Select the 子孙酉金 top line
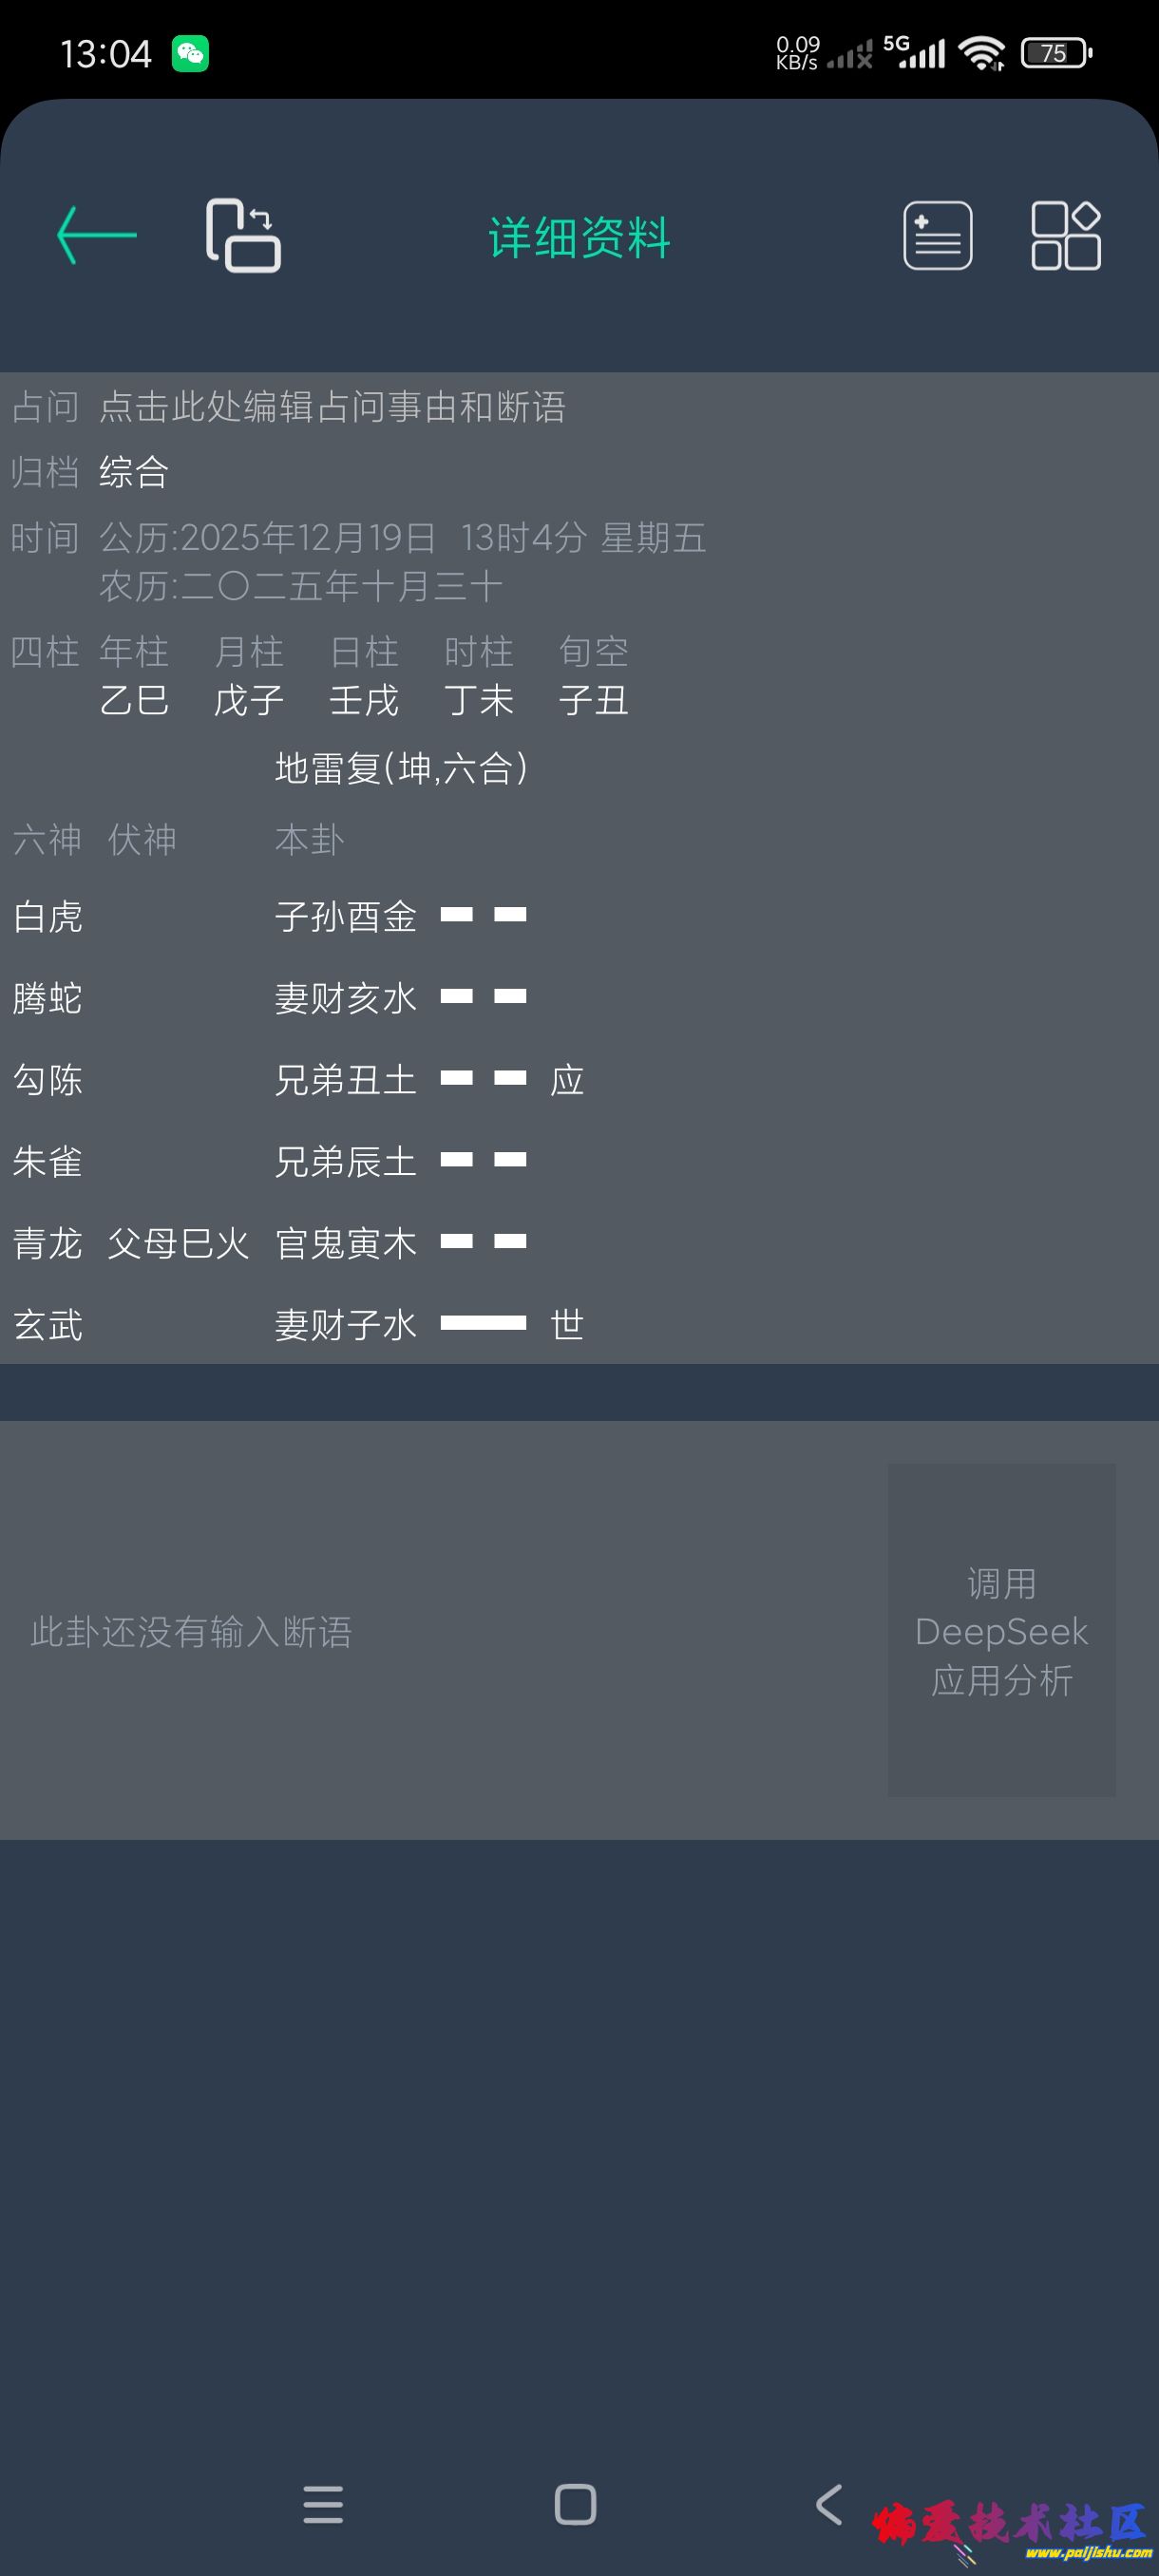Image resolution: width=1159 pixels, height=2576 pixels. click(401, 916)
